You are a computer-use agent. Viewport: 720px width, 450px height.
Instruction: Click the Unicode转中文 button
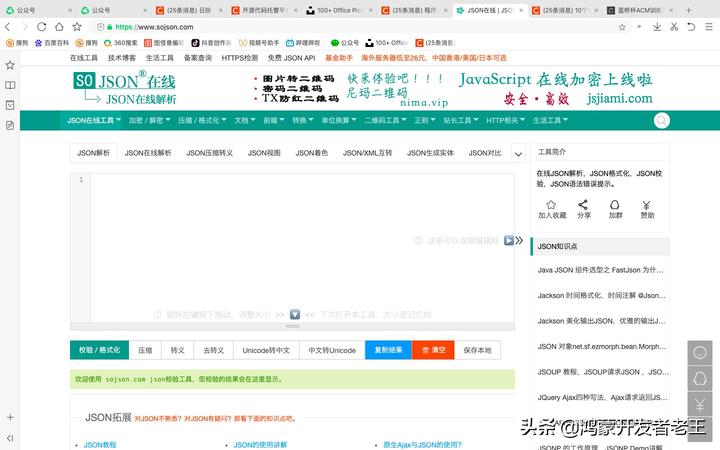pos(266,350)
